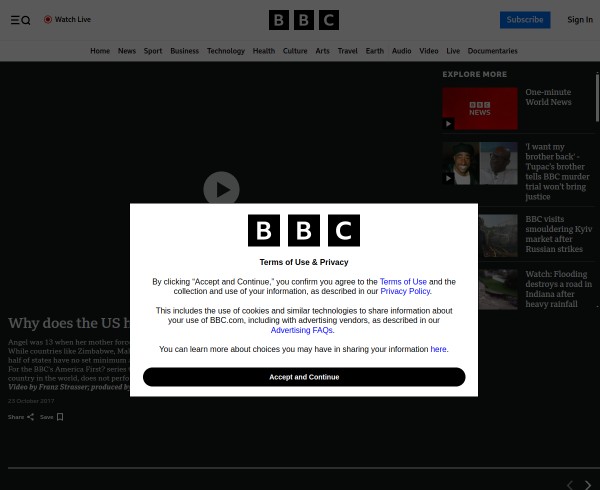The image size is (600, 490).
Task: Click the Share icon under the article
Action: coord(31,417)
